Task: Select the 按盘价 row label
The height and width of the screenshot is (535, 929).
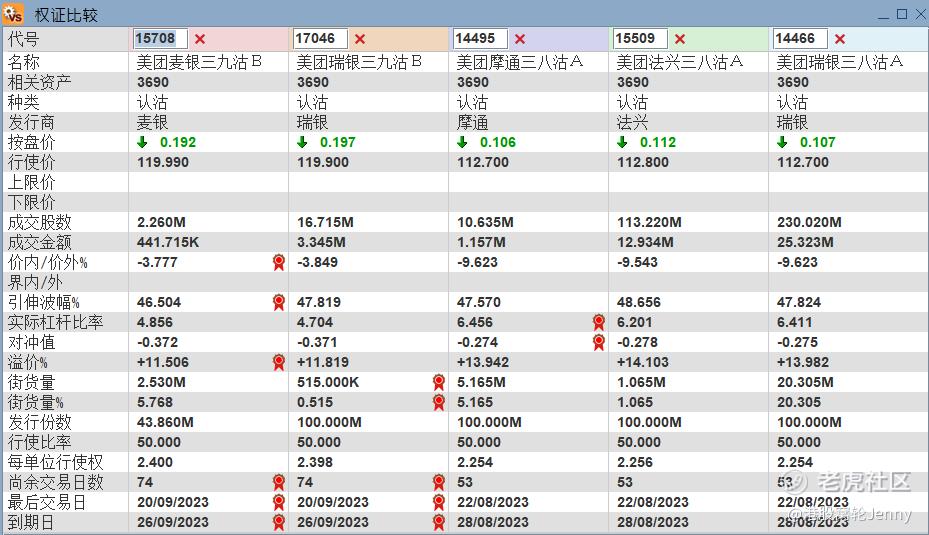Action: click(31, 142)
